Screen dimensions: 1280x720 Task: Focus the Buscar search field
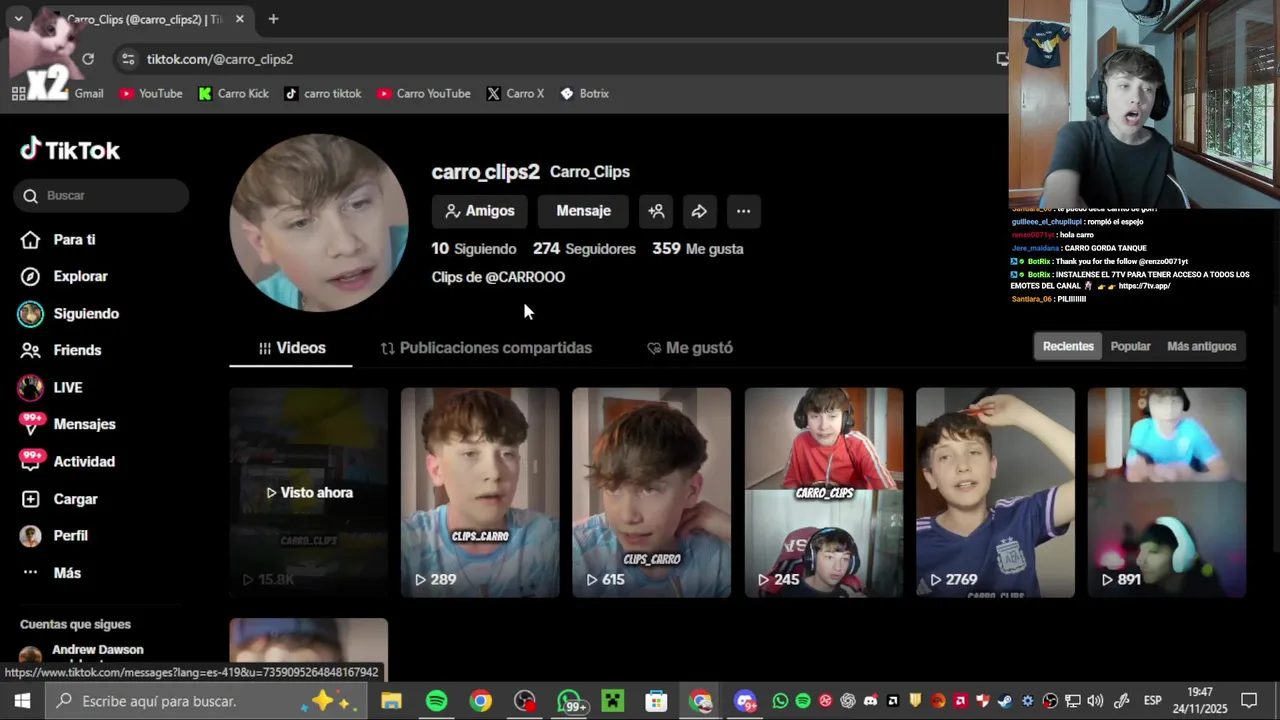(x=101, y=195)
